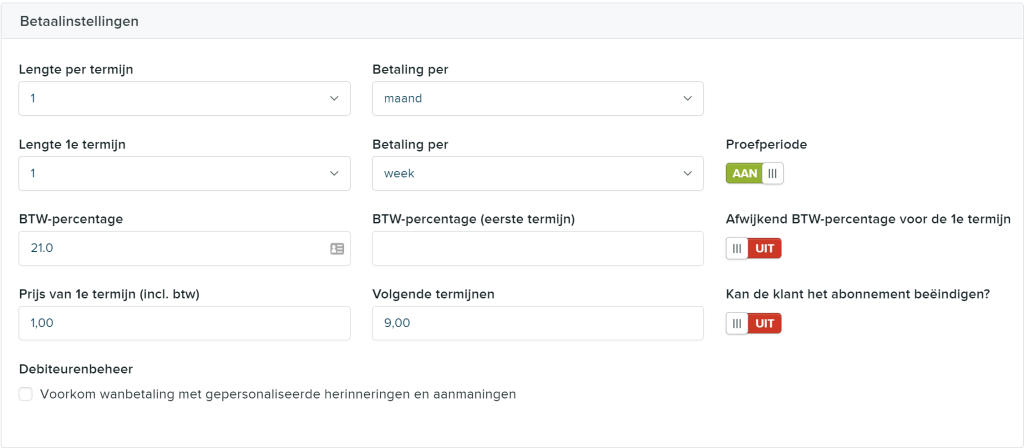Click the Voorkom wanbetaling label text
This screenshot has width=1024, height=448.
278,394
